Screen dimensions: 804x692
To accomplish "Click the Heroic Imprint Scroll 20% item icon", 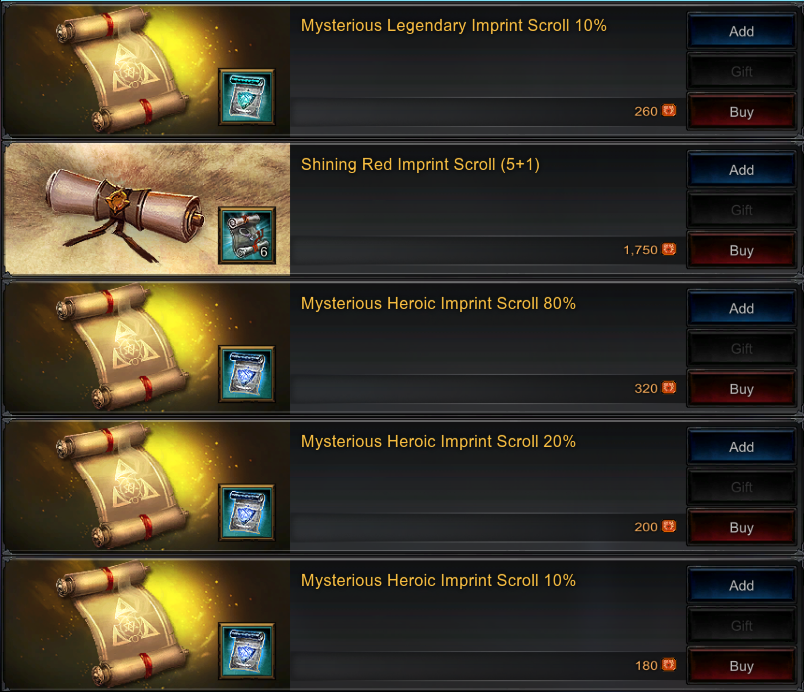I will 247,512.
